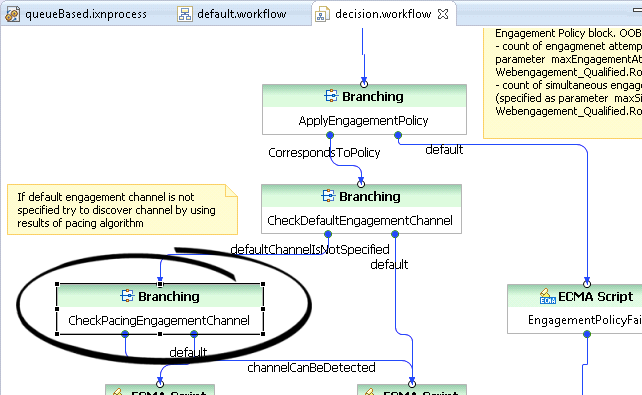Select the Engagement Policy block note at top right
Screen dimensions: 642x395
563,83
